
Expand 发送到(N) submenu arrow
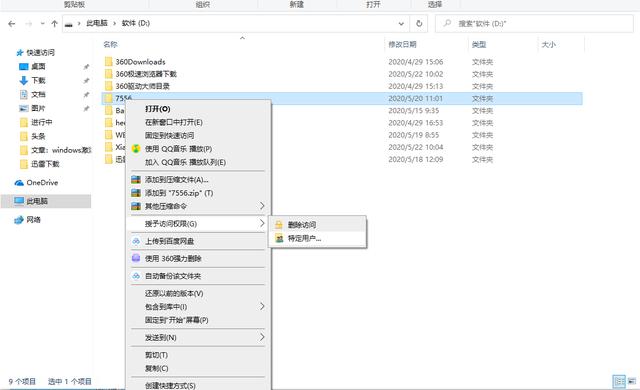coord(262,337)
